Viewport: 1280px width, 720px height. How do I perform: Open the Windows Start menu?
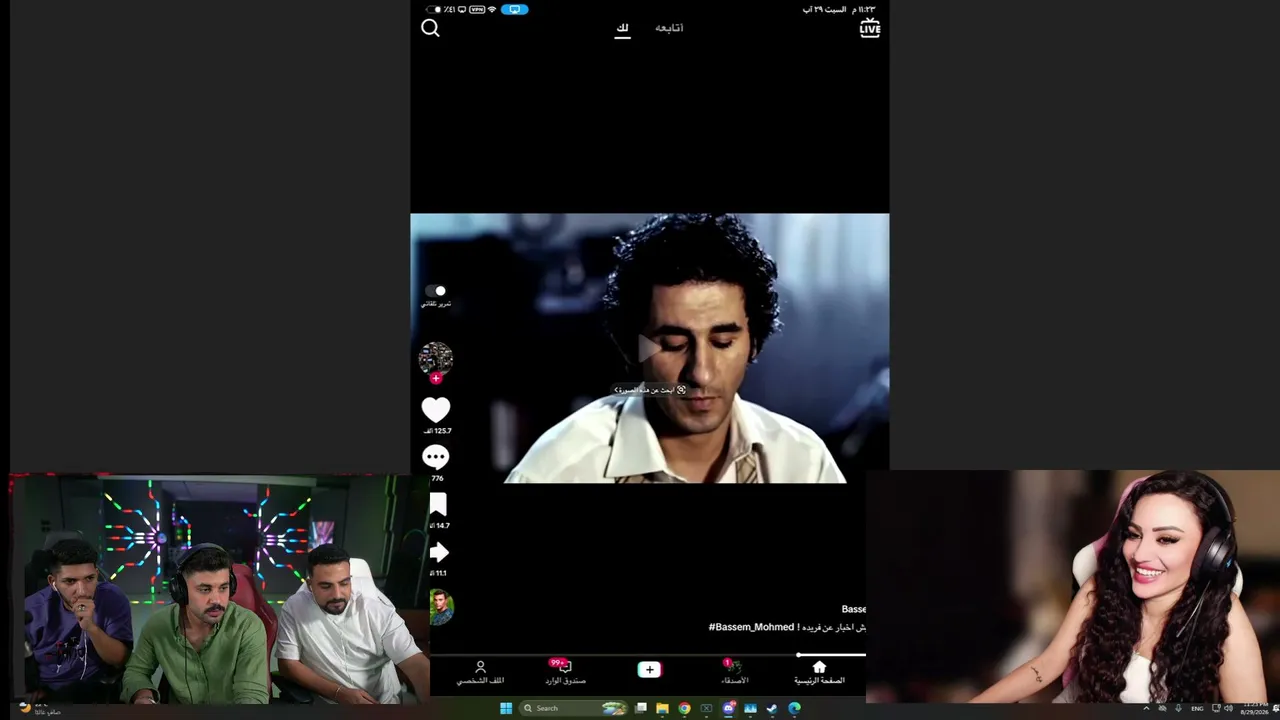click(506, 708)
